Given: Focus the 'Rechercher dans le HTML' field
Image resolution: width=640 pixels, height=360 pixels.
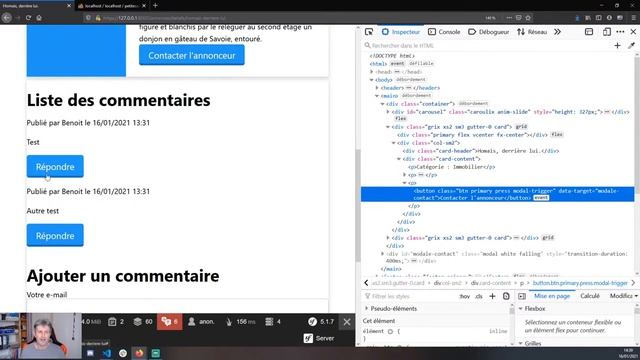Looking at the screenshot, I should coord(486,45).
